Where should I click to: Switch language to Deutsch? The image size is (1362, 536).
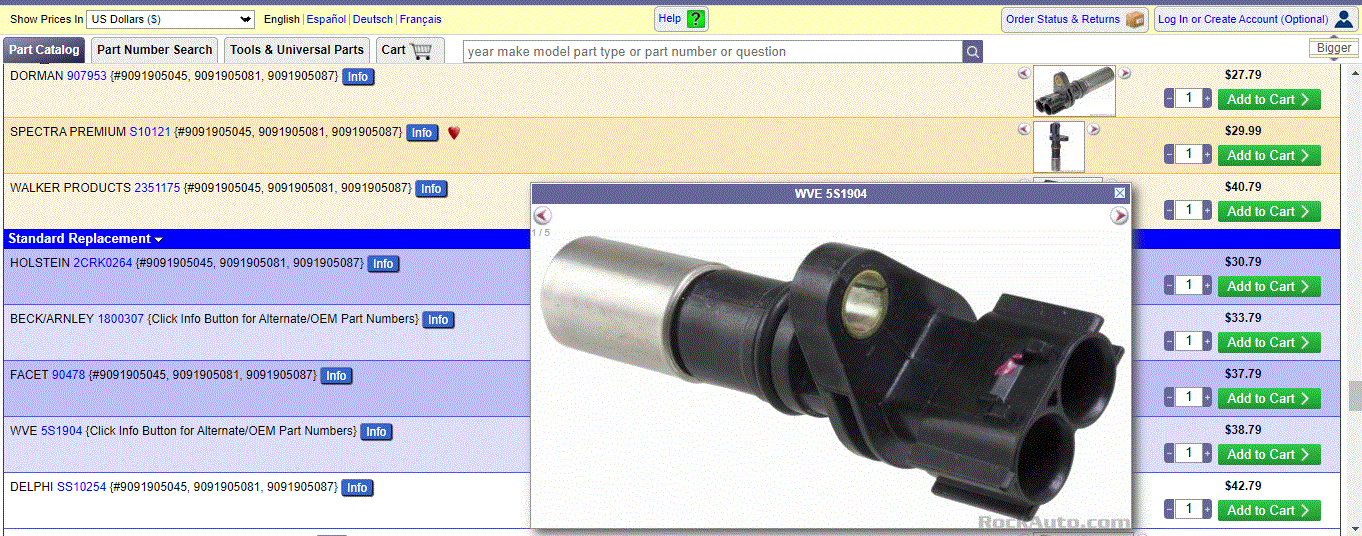373,19
